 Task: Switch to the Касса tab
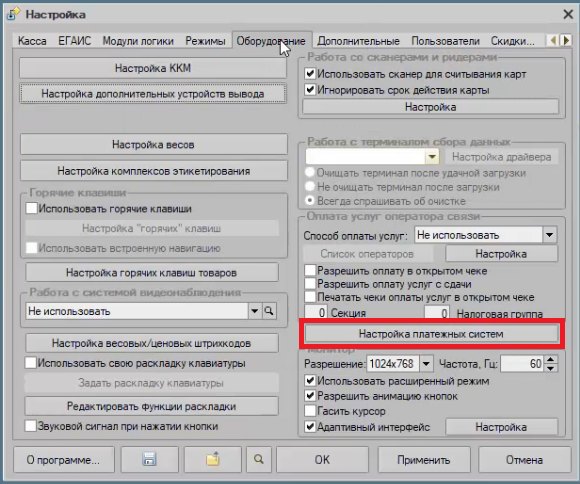pos(32,41)
